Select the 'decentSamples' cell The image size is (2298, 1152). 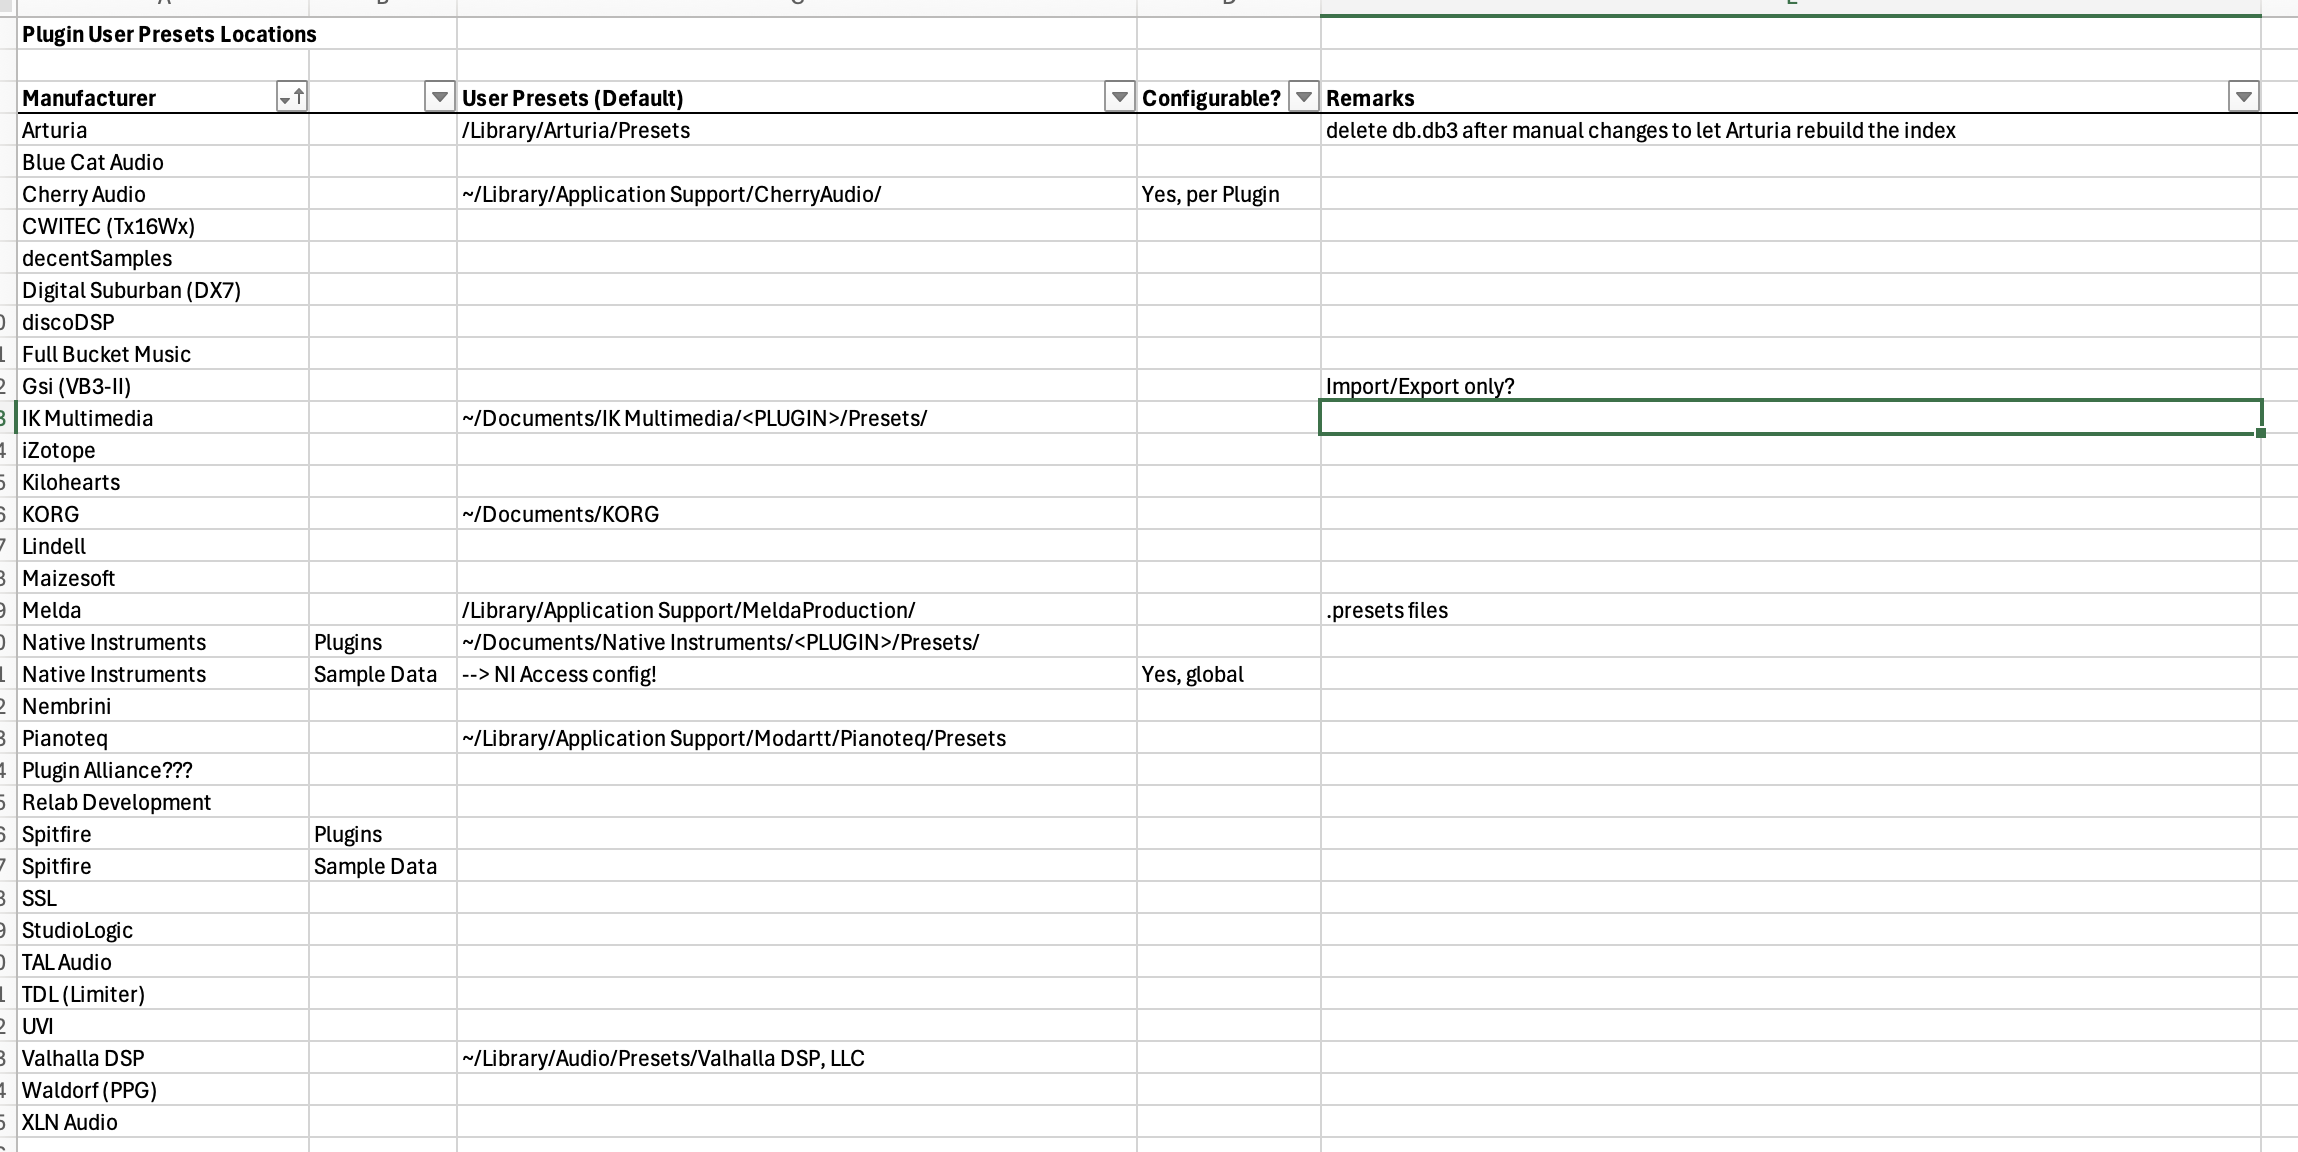coord(163,258)
